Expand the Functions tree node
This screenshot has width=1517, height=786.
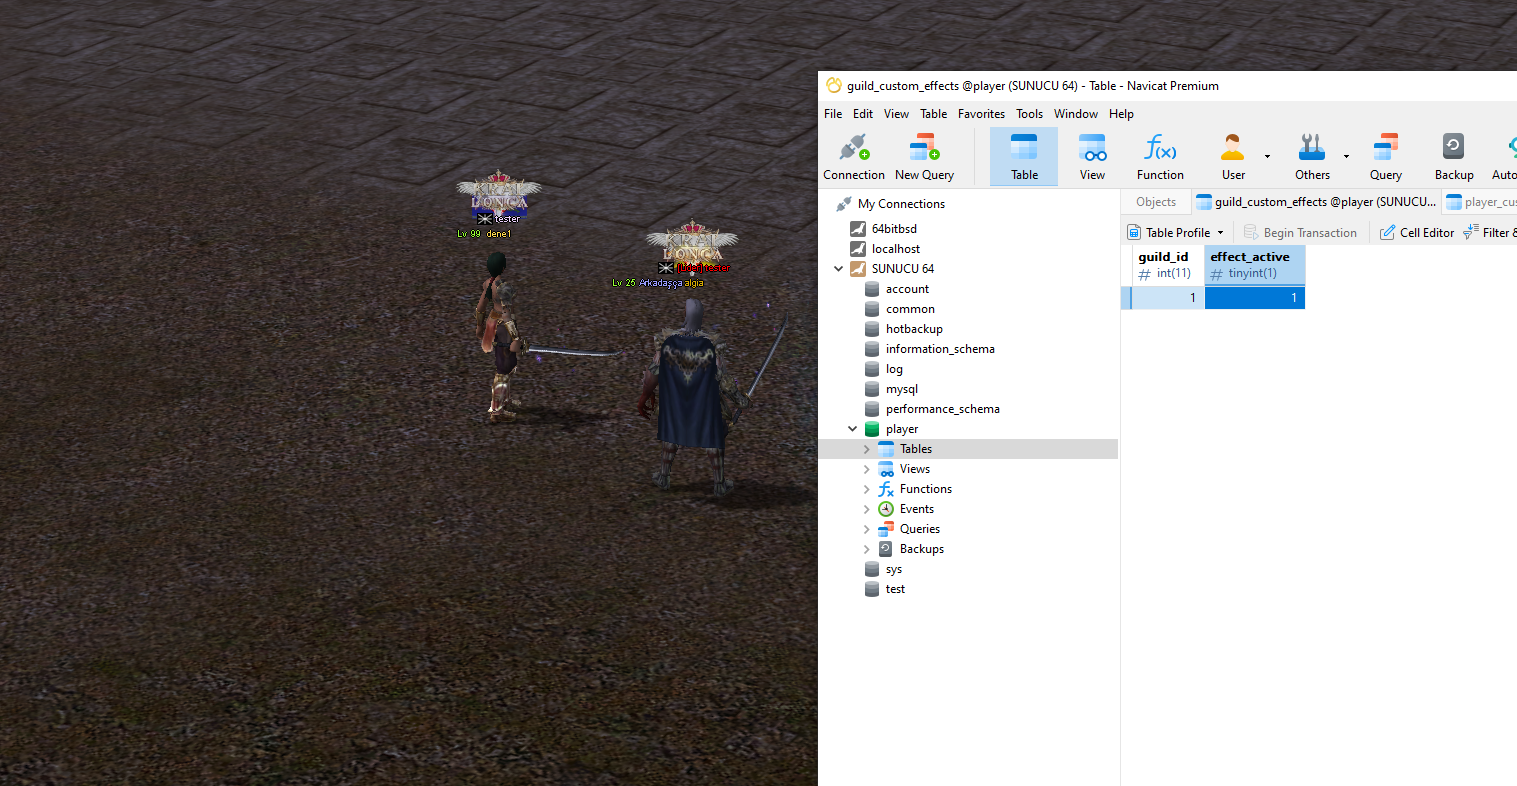tap(866, 489)
